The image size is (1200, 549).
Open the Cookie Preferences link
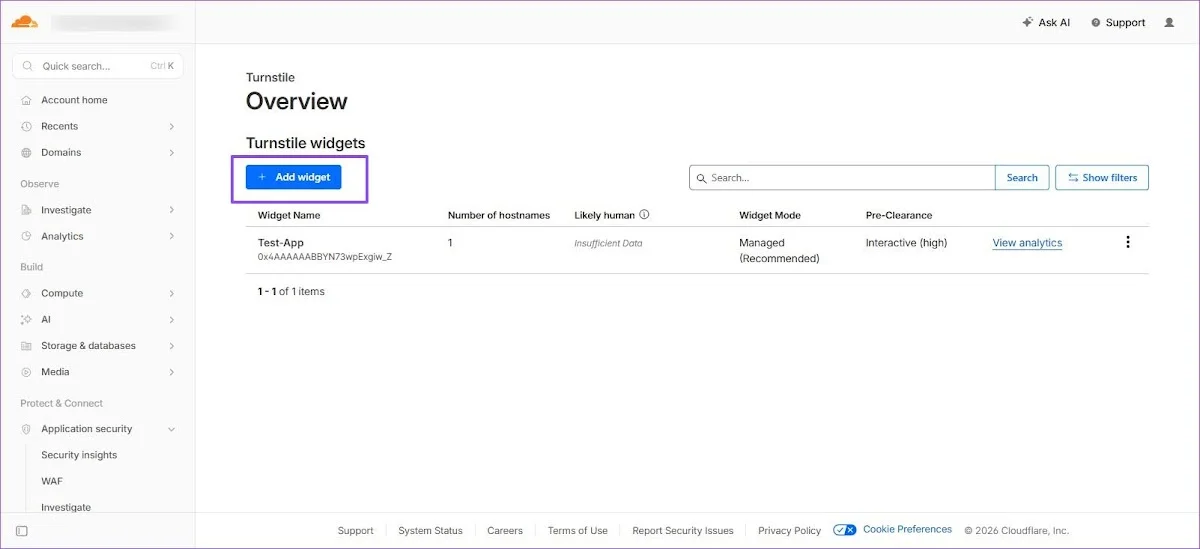point(907,530)
